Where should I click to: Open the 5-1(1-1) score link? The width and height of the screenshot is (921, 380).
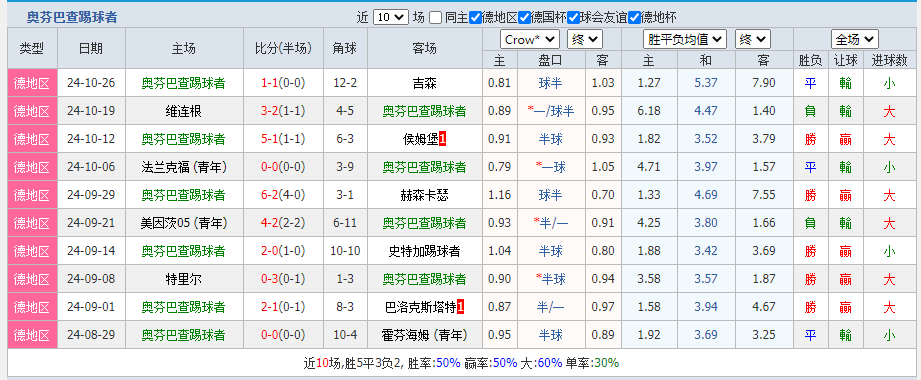click(x=283, y=139)
